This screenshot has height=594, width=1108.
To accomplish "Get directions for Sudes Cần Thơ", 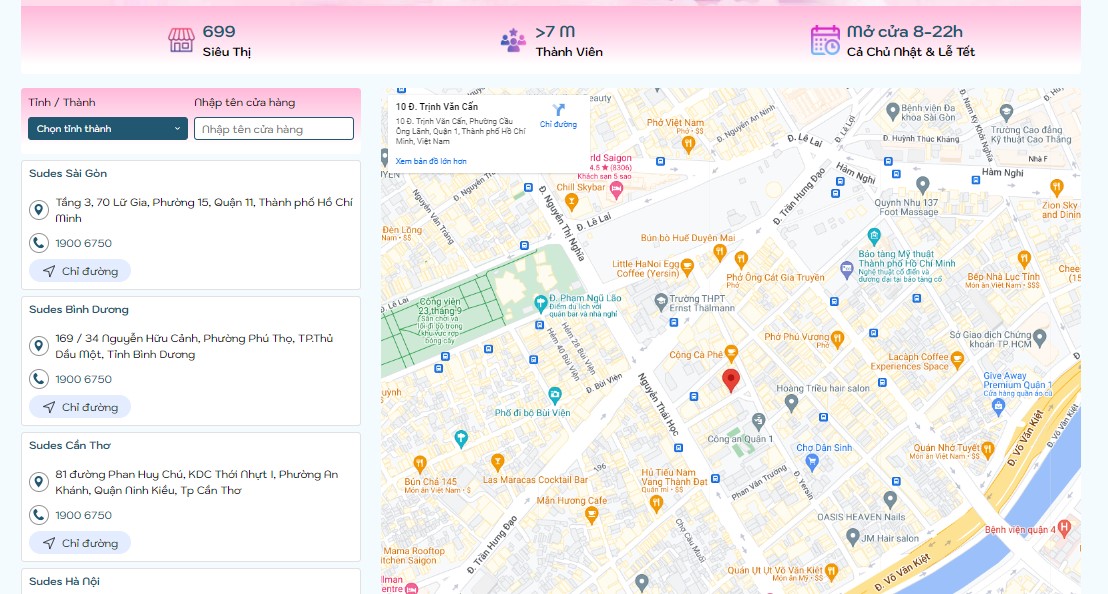I will pos(80,543).
